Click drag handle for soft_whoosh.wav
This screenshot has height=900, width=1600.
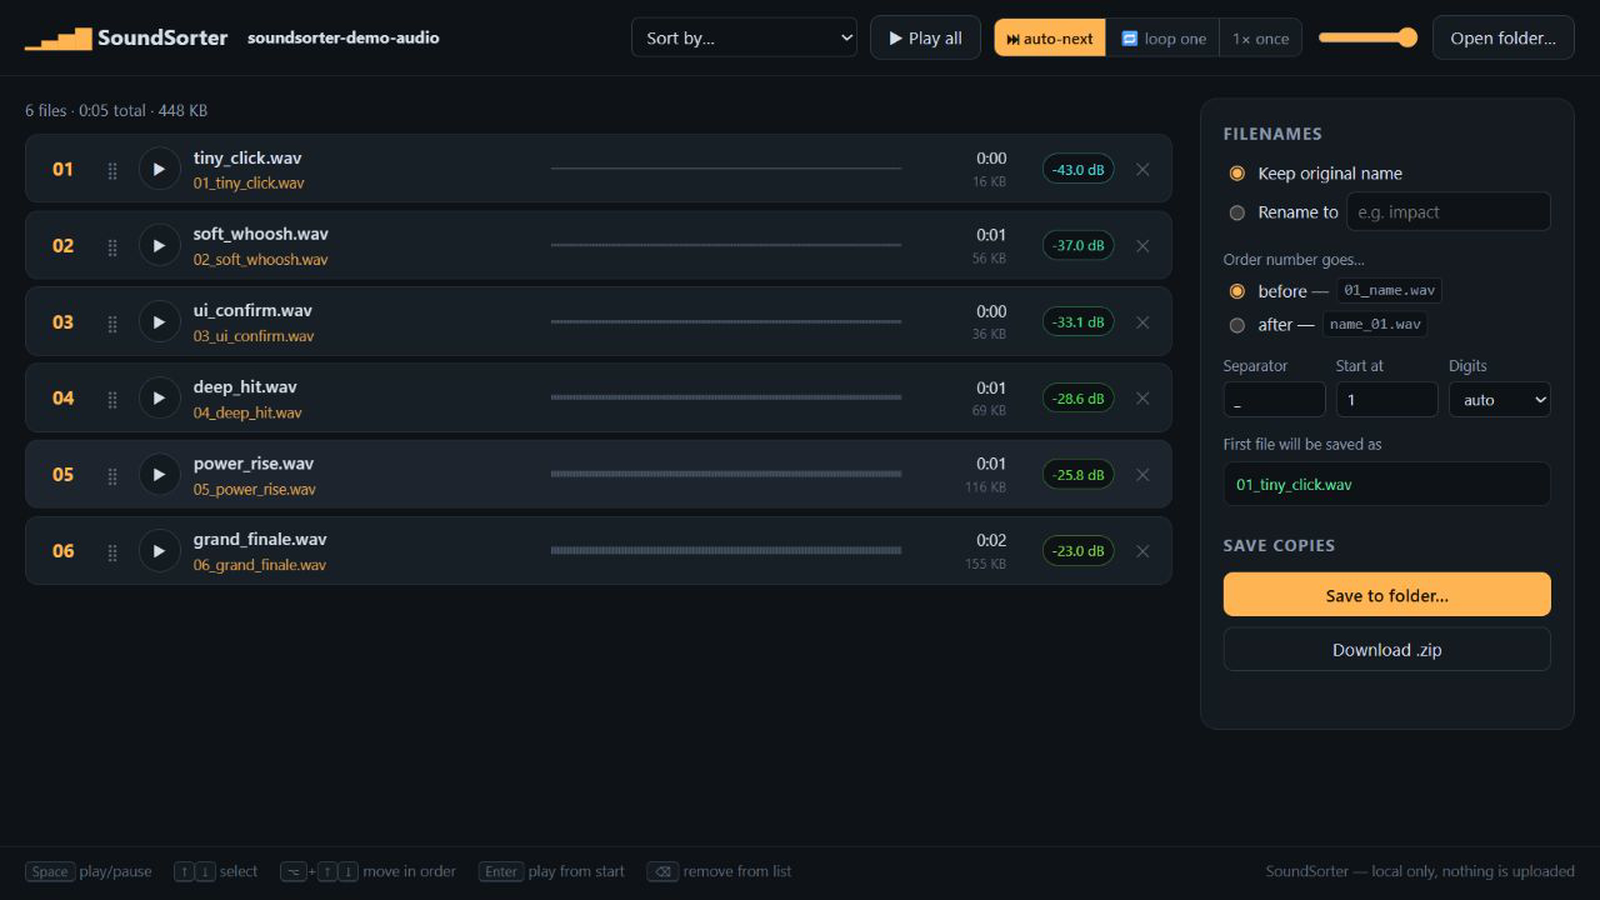pos(112,247)
